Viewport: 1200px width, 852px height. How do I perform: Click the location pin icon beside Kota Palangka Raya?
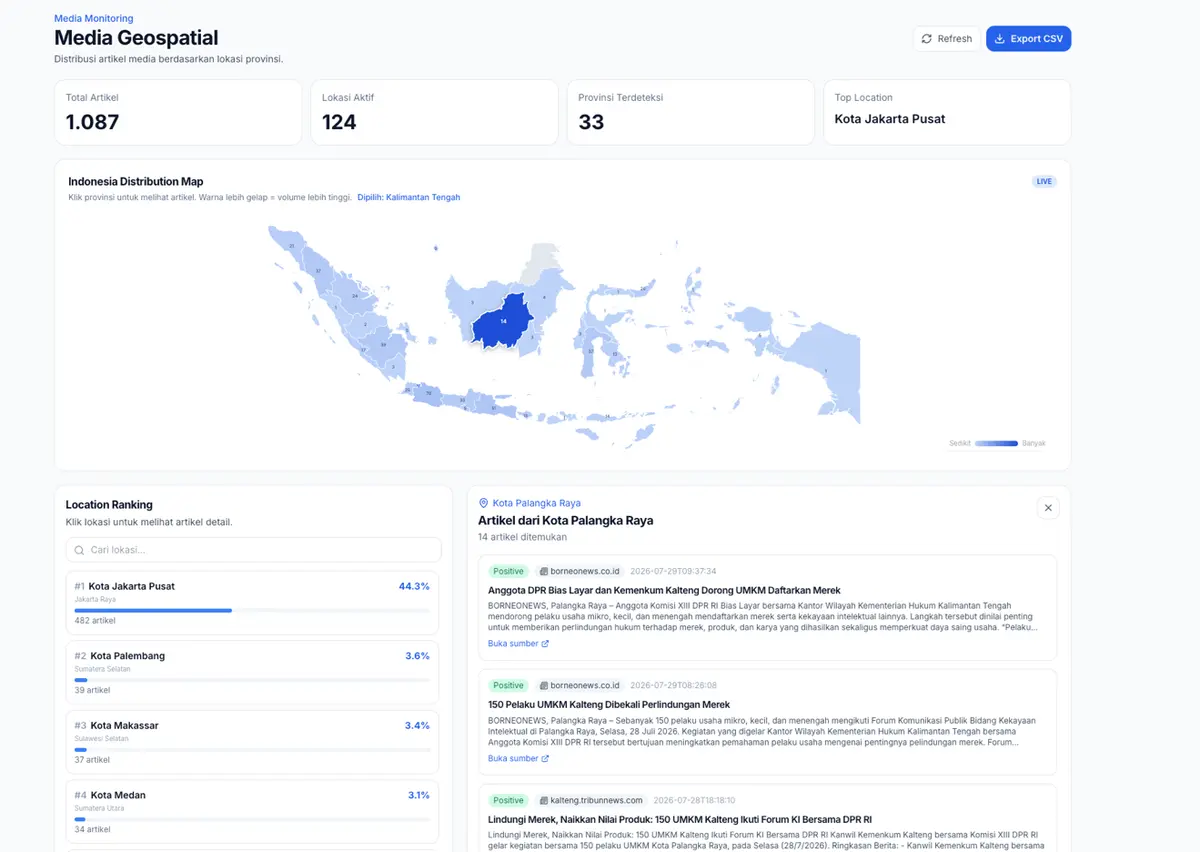(x=484, y=503)
